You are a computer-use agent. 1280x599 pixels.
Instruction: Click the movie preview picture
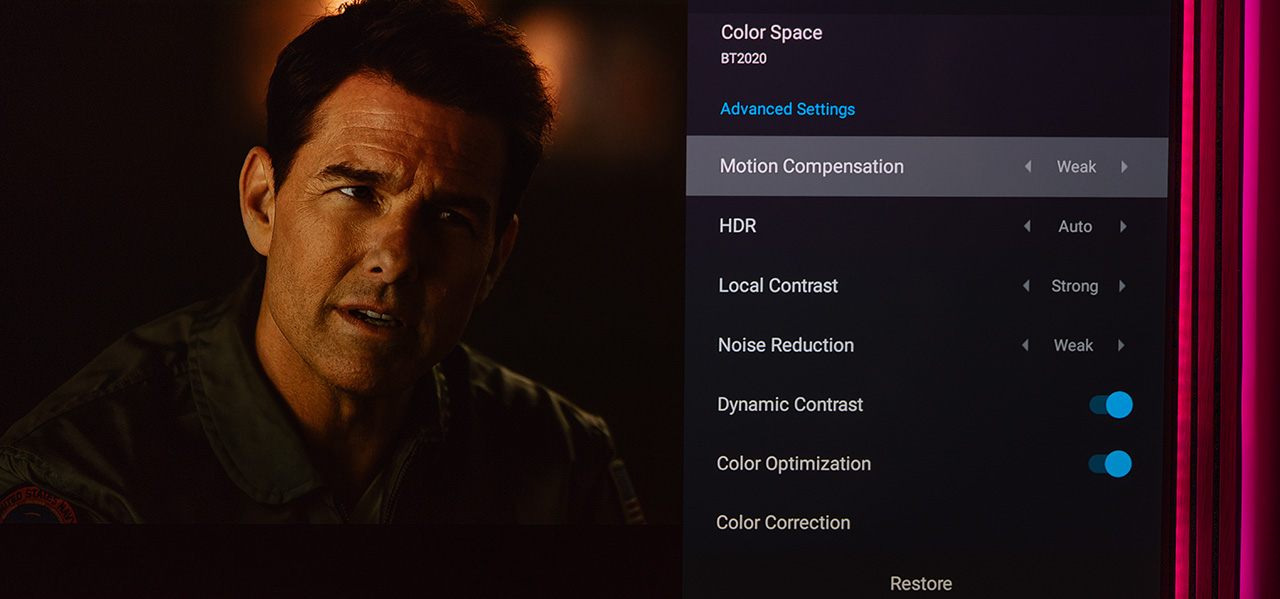tap(340, 260)
